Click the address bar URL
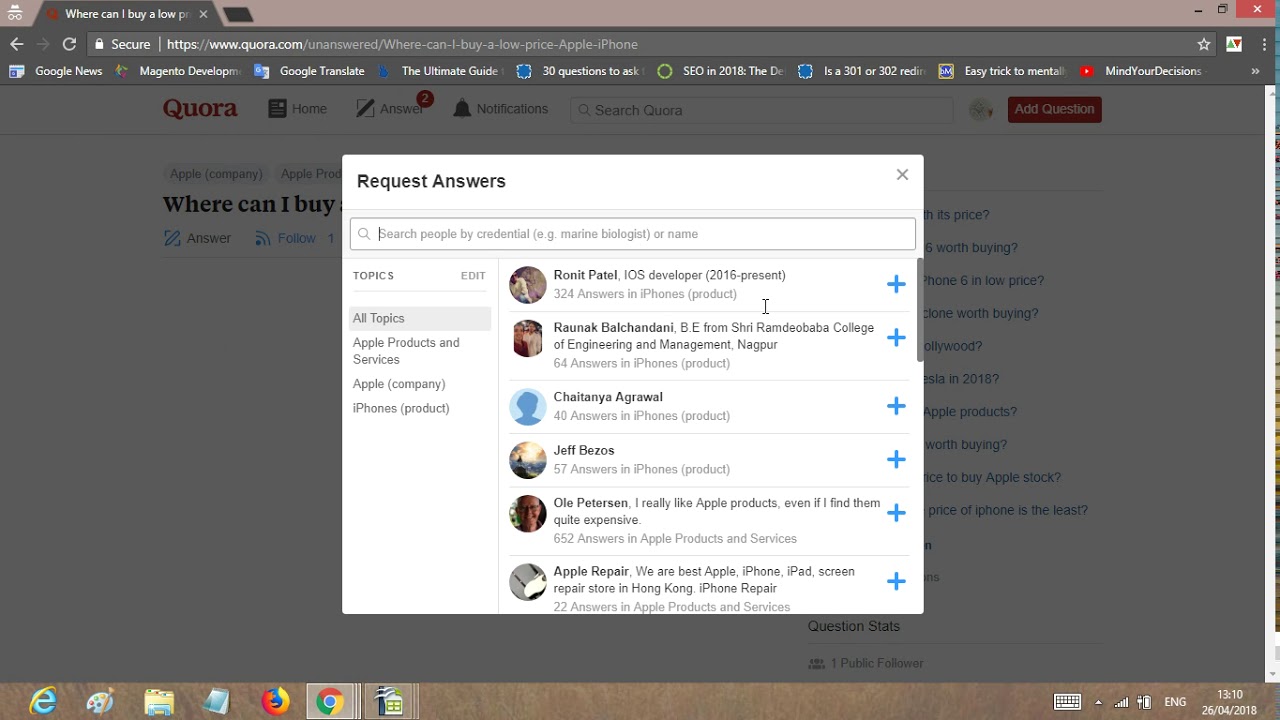 (402, 44)
